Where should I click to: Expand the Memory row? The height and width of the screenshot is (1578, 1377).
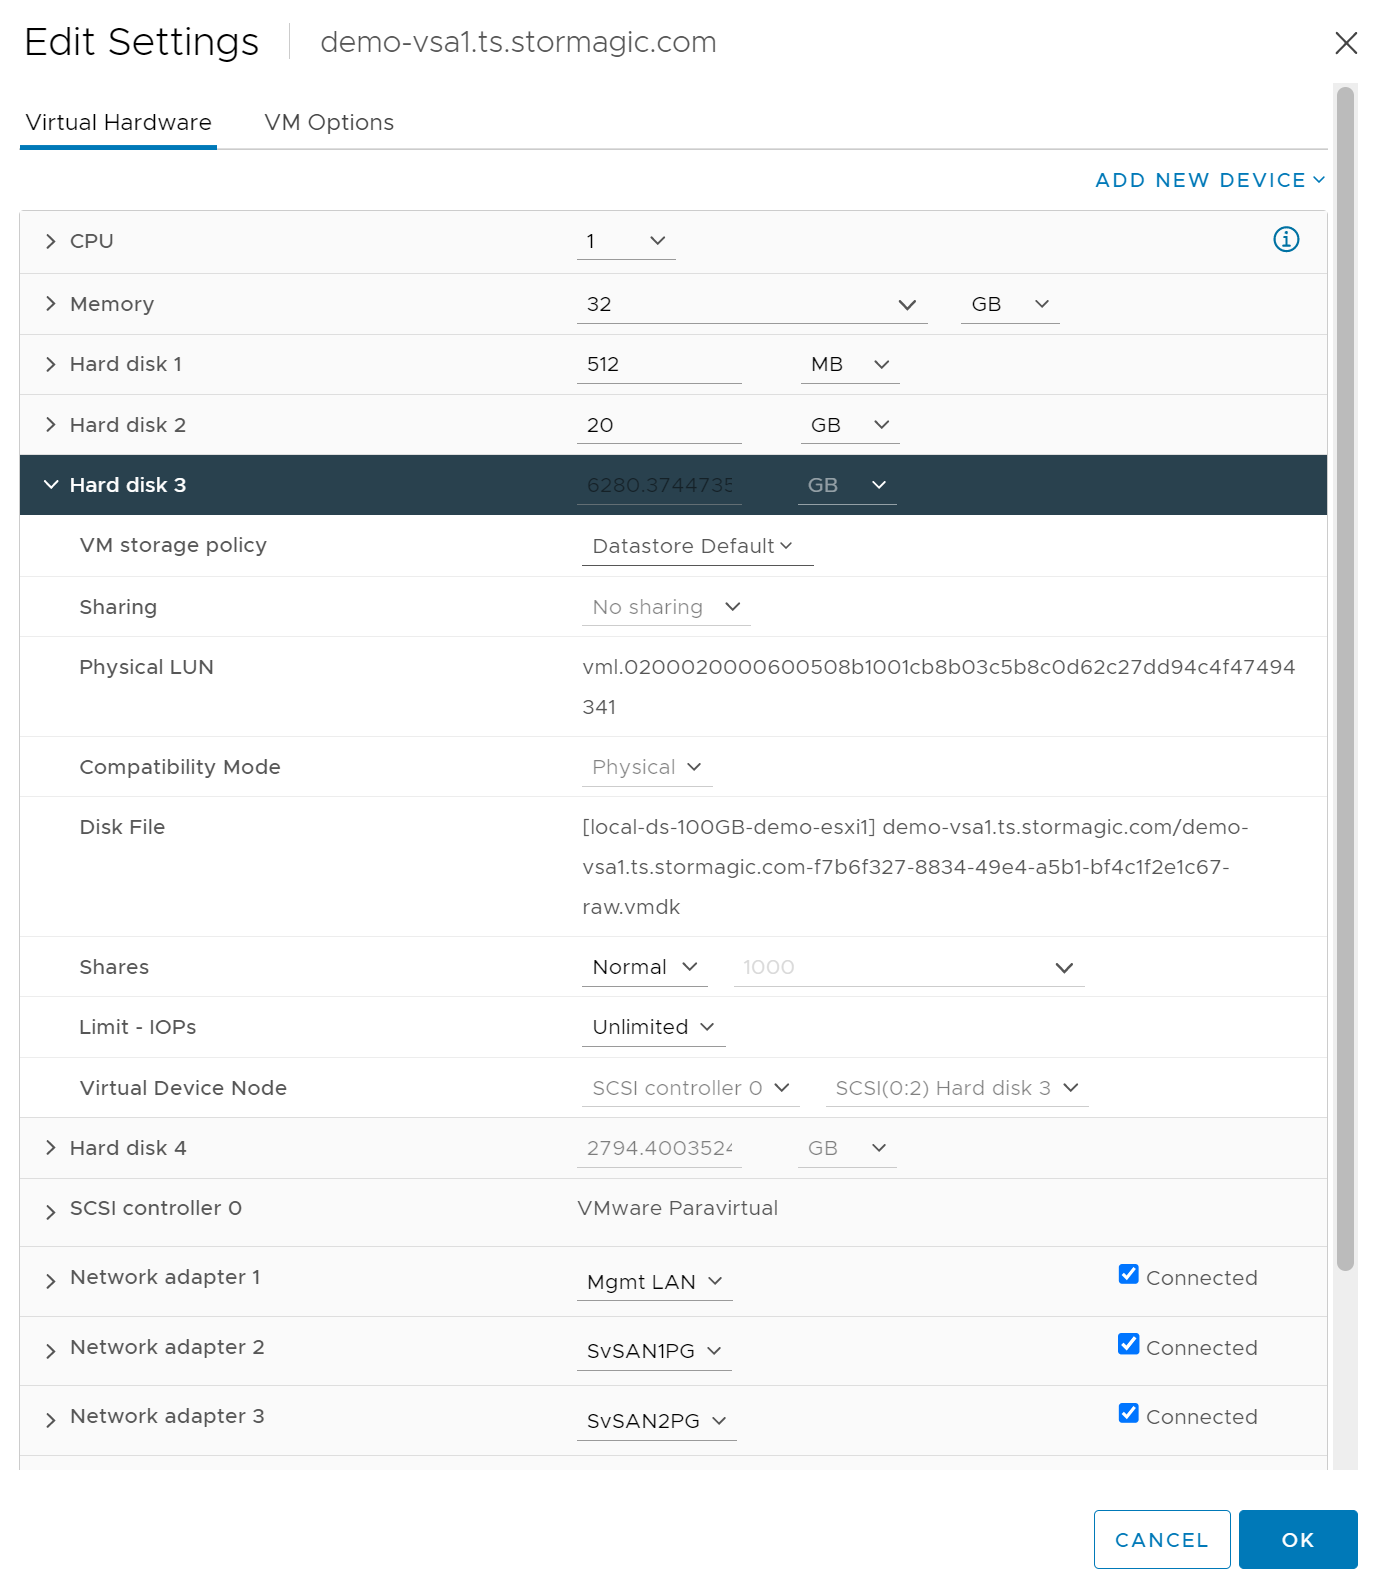tap(51, 304)
